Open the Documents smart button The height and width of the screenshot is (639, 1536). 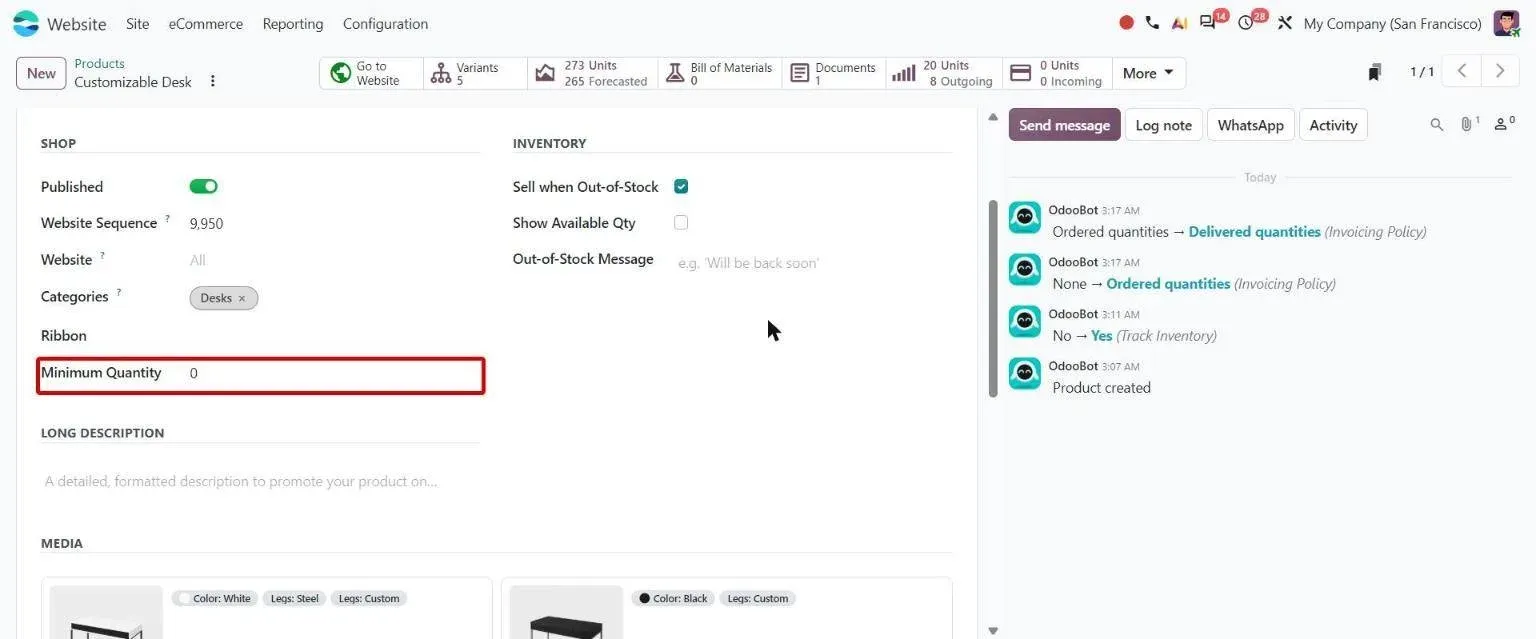[x=834, y=73]
